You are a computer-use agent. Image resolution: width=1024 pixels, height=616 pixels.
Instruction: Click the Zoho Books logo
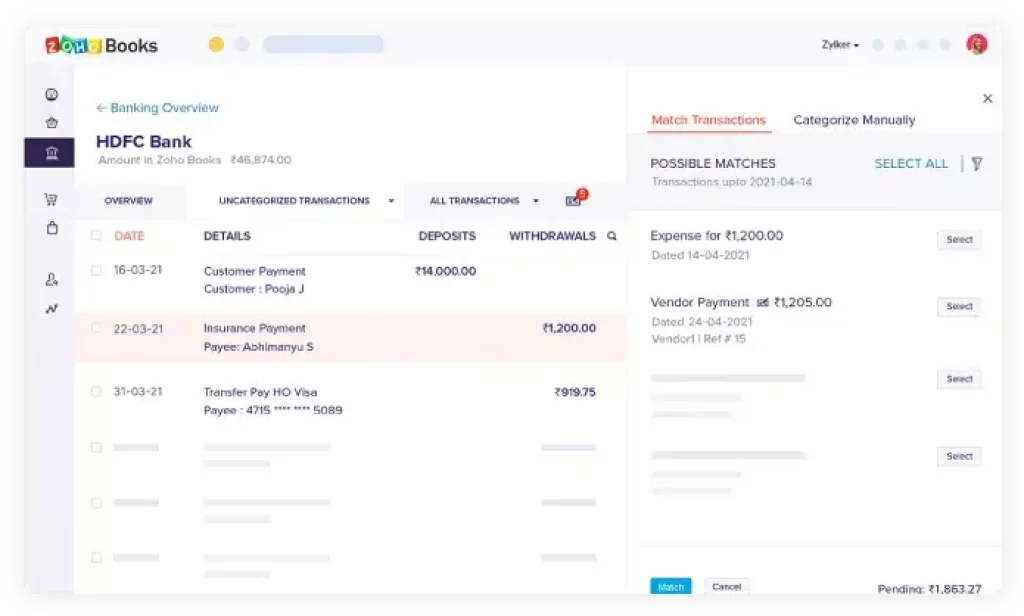click(x=101, y=45)
